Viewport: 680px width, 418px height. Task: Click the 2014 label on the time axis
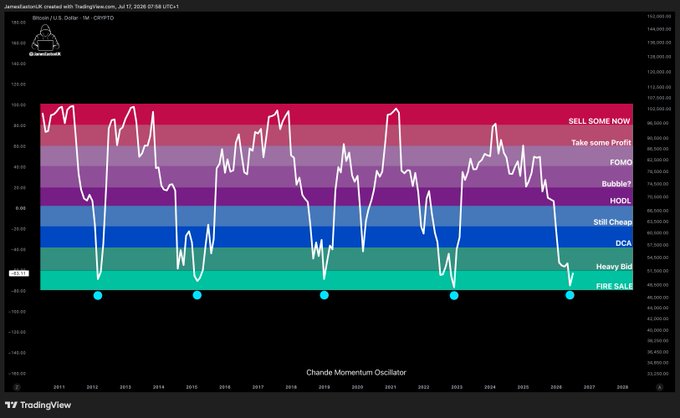158,387
